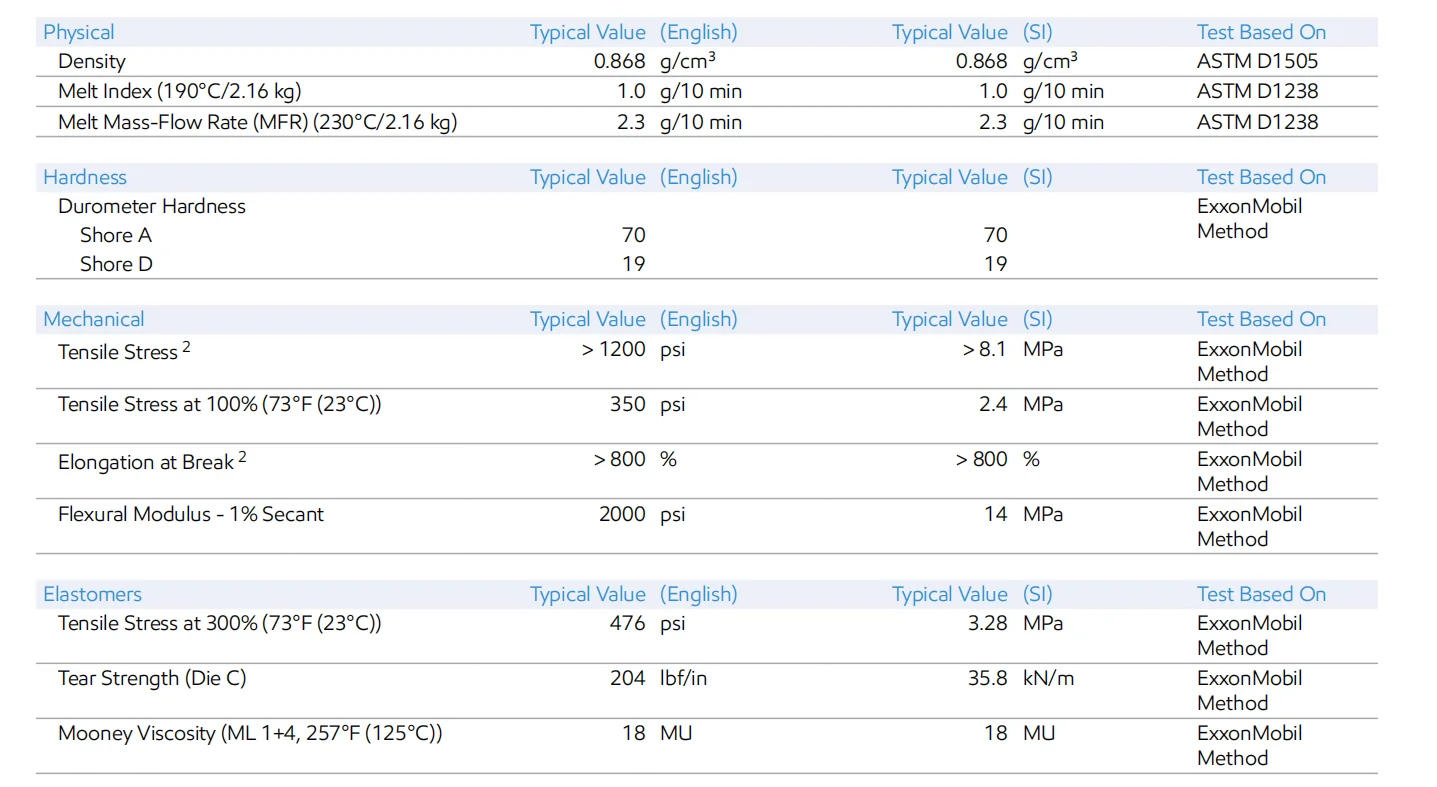1437x787 pixels.
Task: Click the Flexural Modulus - 1% Secant label
Action: point(190,514)
